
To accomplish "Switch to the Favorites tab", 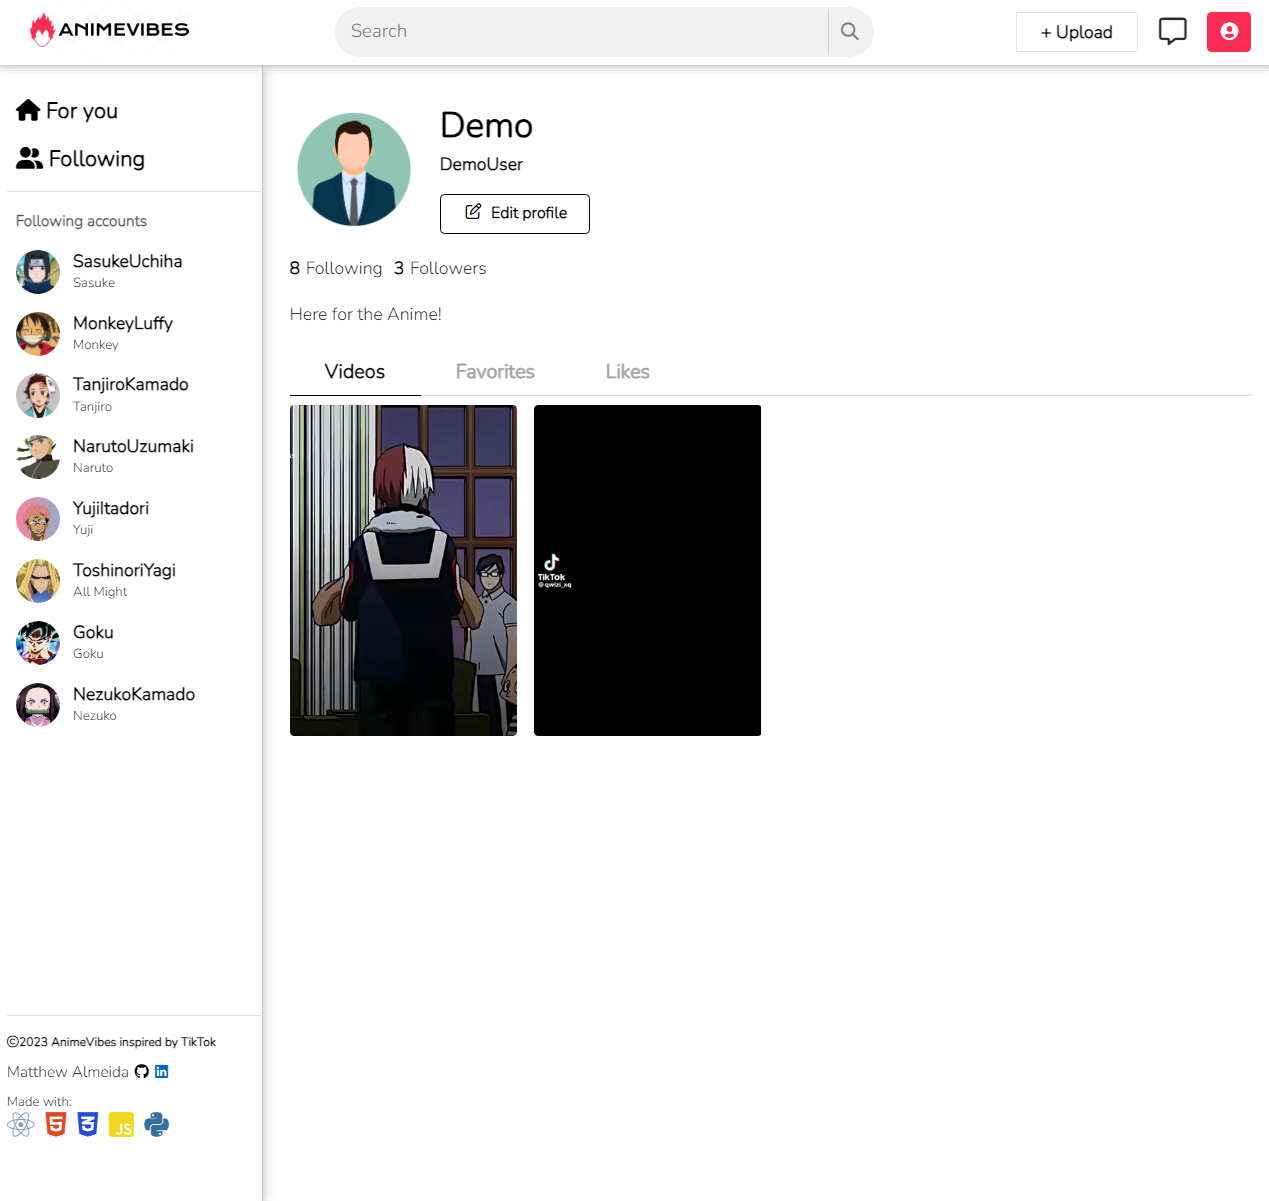I will pyautogui.click(x=495, y=372).
